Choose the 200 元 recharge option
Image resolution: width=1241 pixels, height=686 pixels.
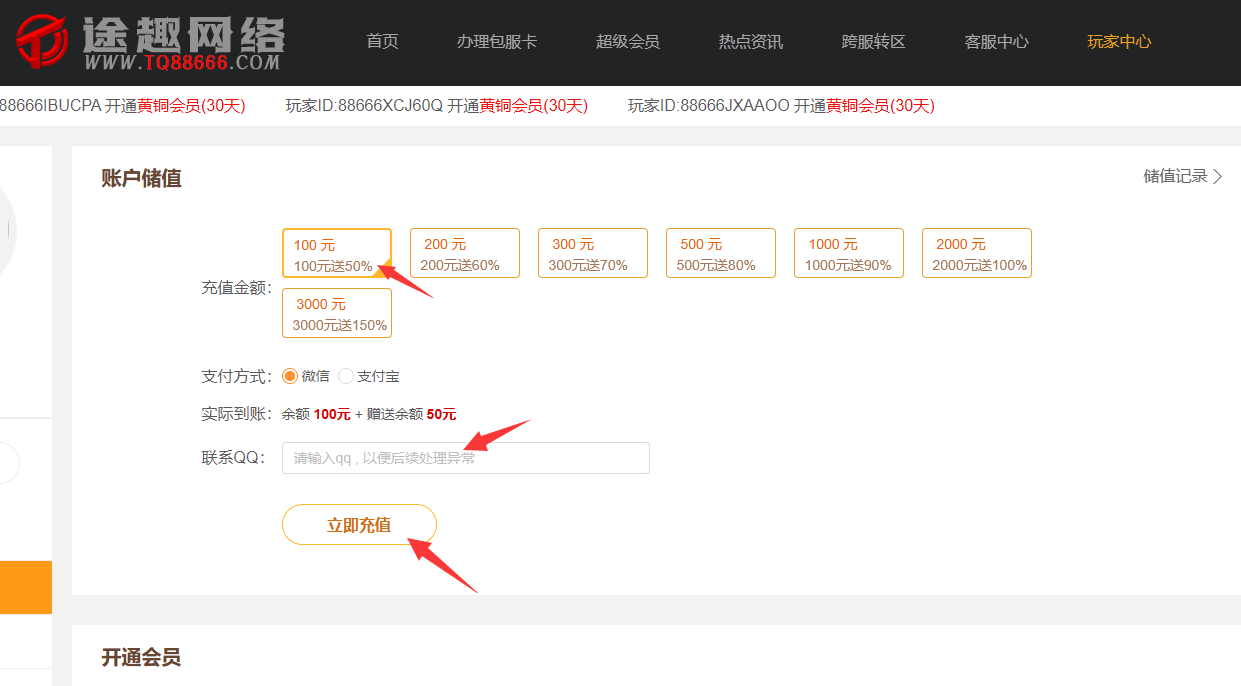click(x=464, y=254)
